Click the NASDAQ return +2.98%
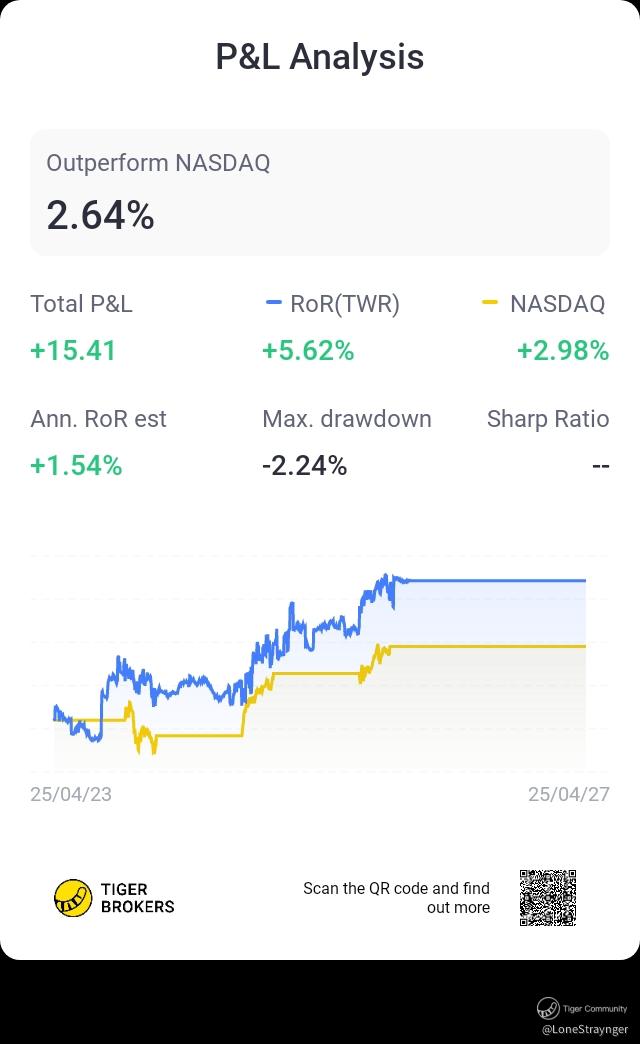 pos(563,351)
